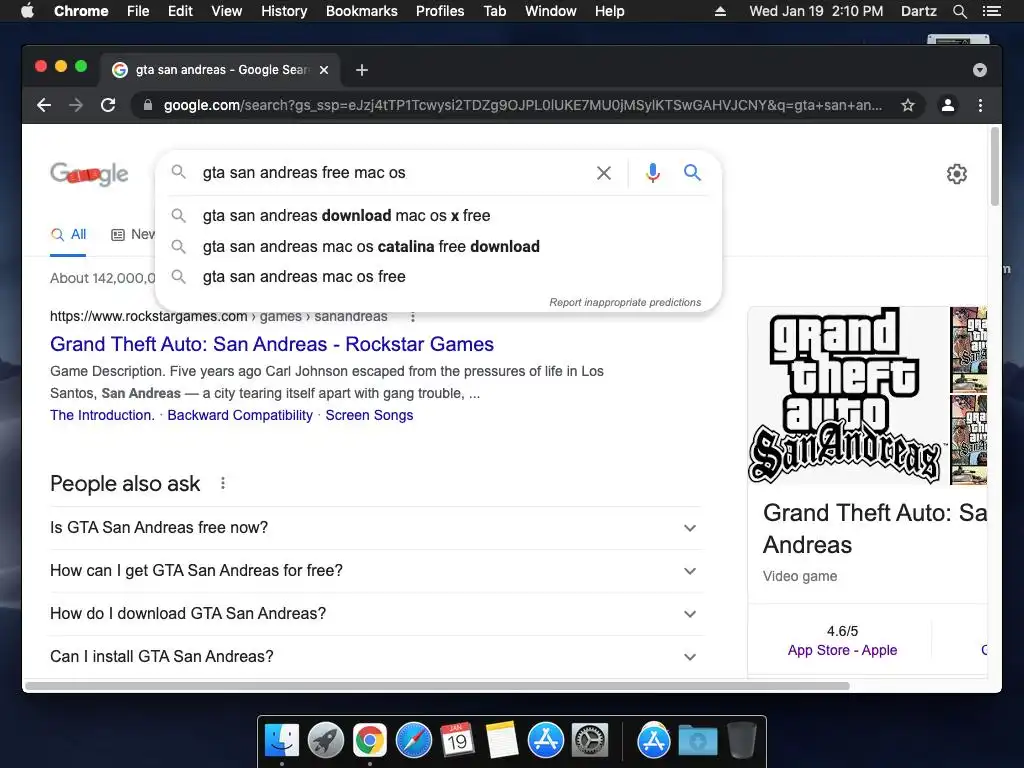Viewport: 1024px width, 768px height.
Task: Open Grand Theft Auto: San Andreas - Rockstar Games result
Action: [272, 344]
